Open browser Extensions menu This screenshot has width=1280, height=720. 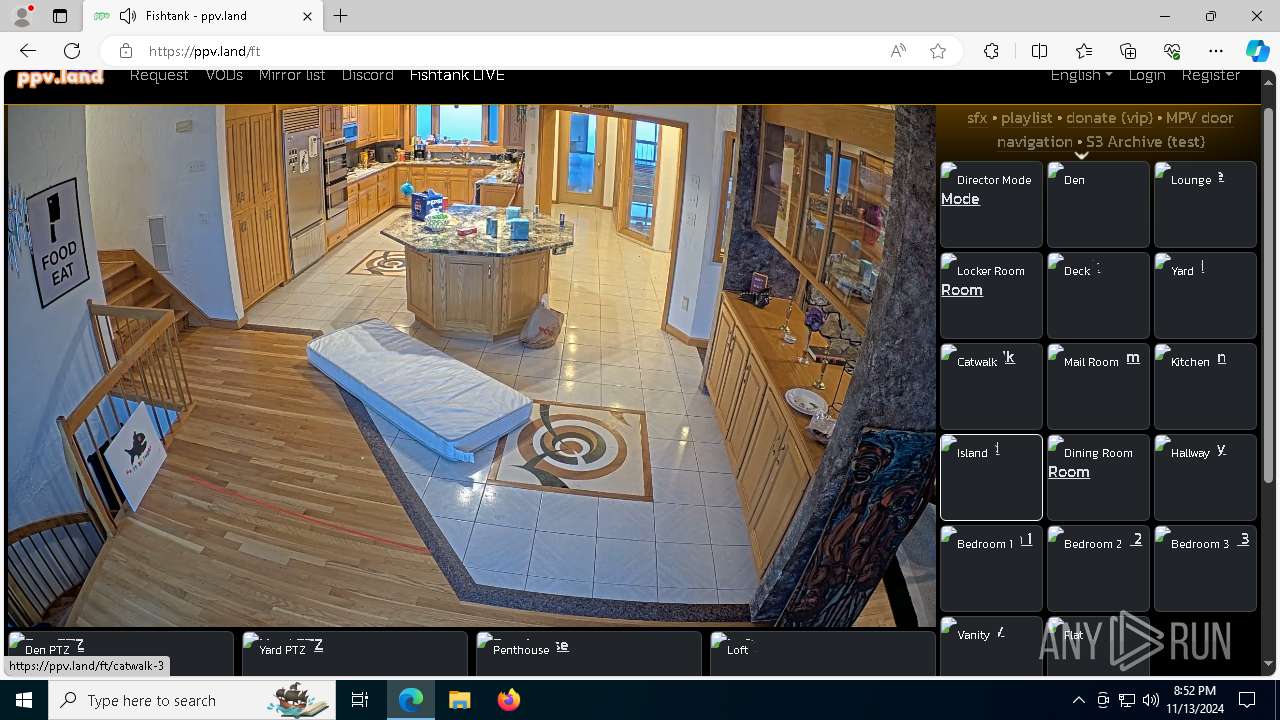(991, 51)
